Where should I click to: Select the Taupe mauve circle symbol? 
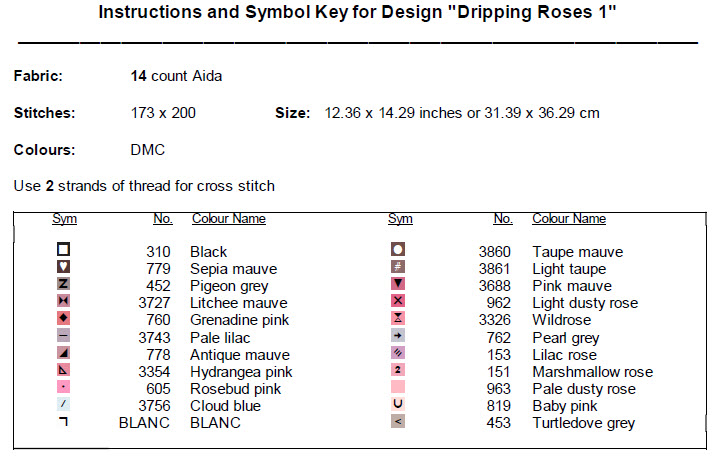(397, 250)
